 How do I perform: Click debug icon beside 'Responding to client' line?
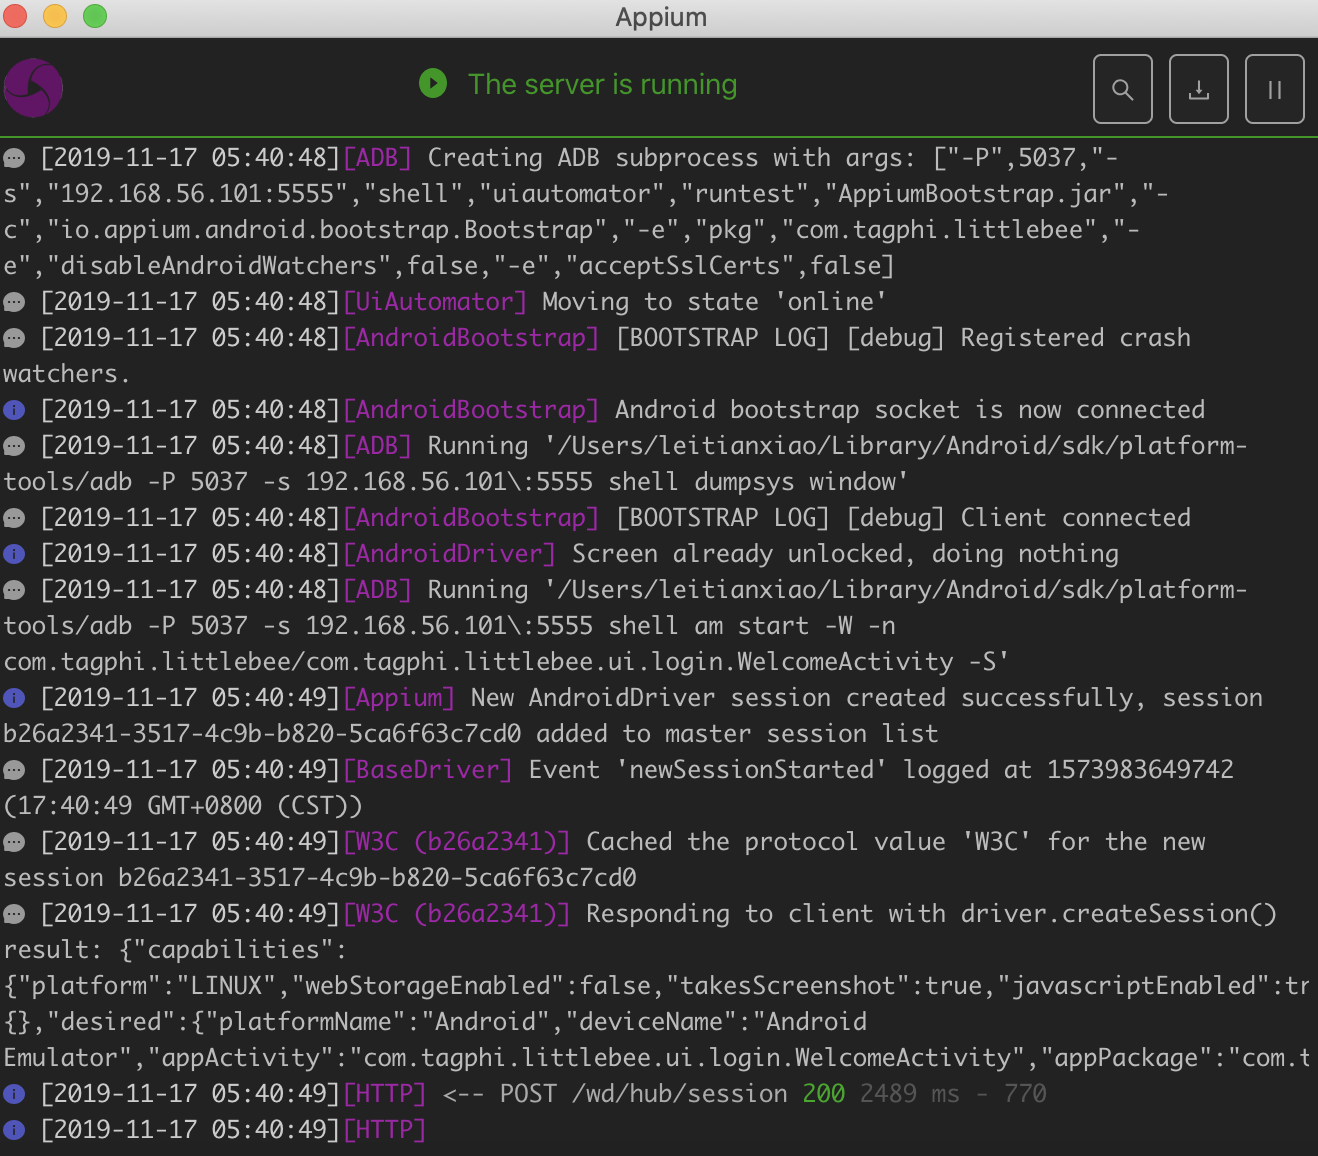(14, 914)
